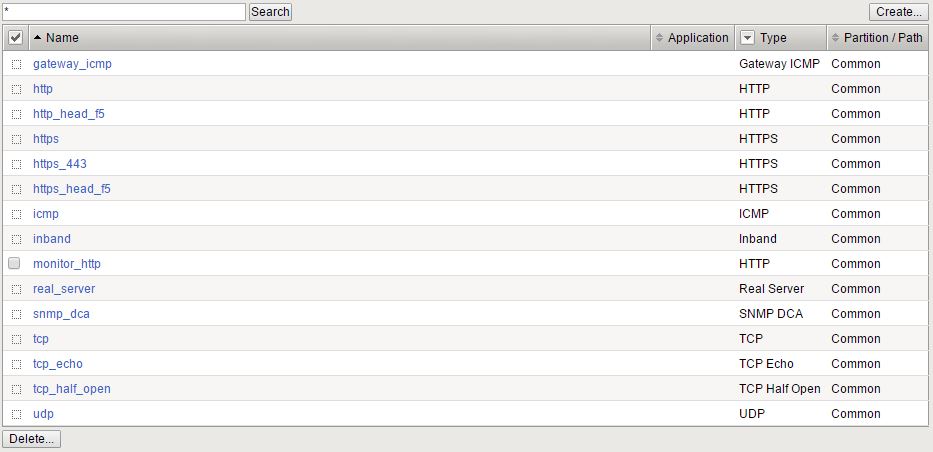Open the snmp_dca monitor
933x452 pixels.
pos(62,314)
